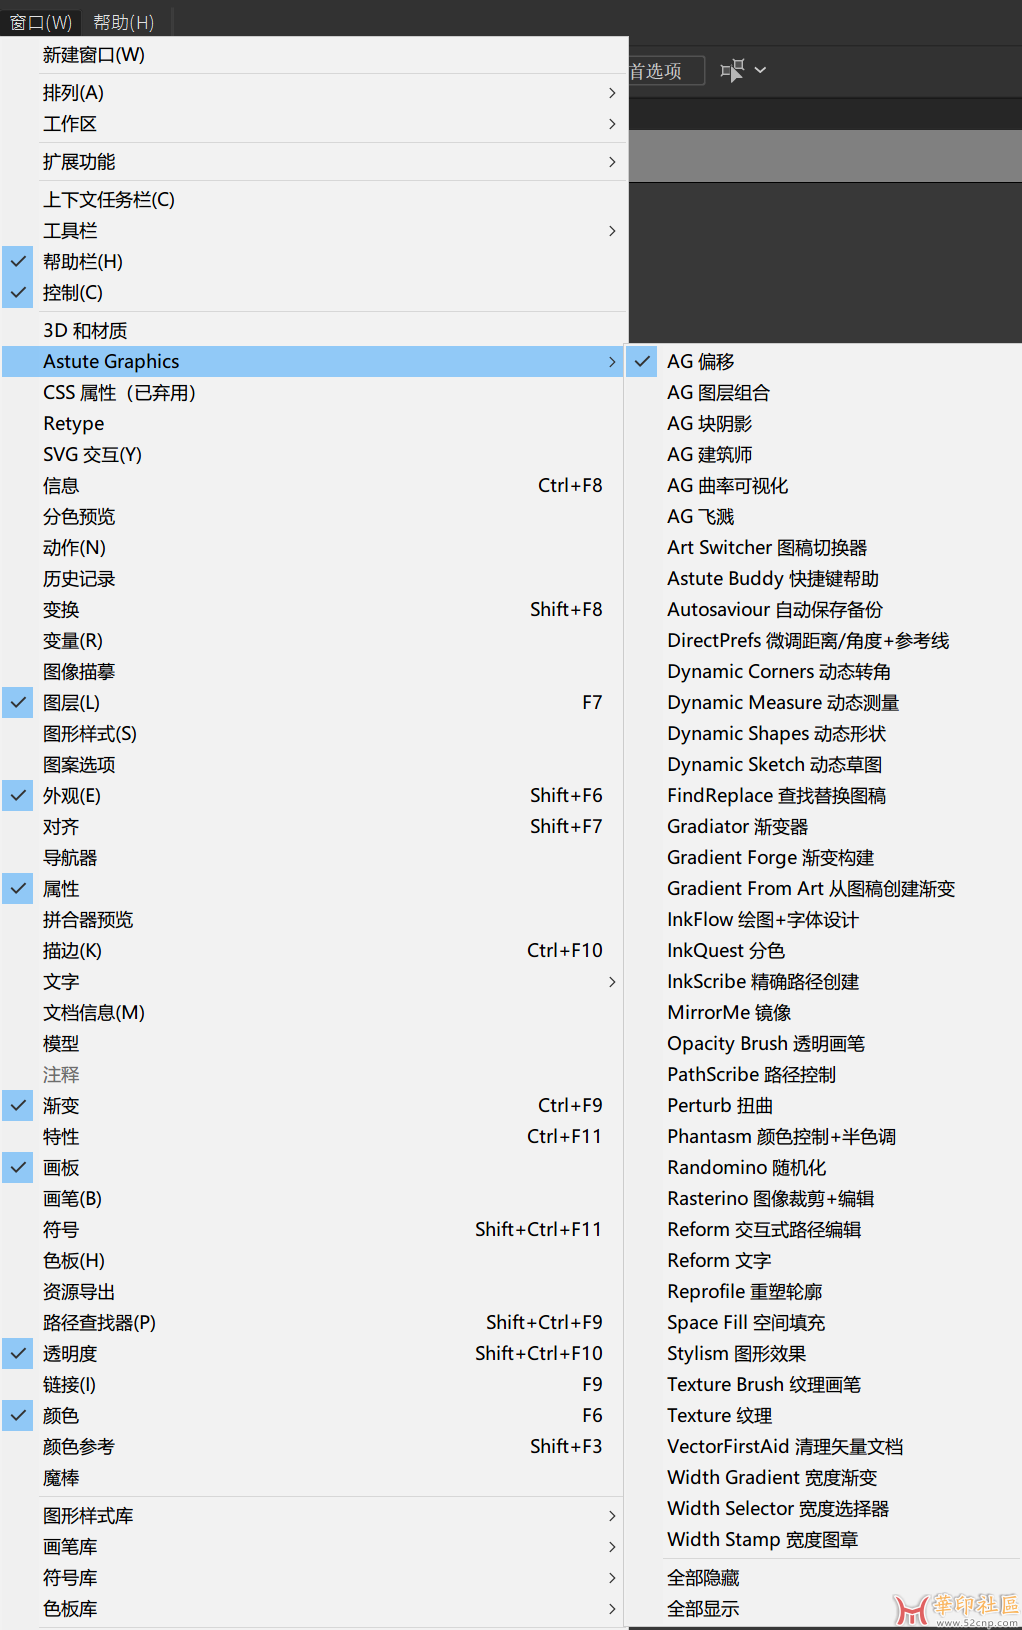The image size is (1022, 1630).
Task: Choose 新建窗口(W) at the top of the menu
Action: click(x=94, y=55)
